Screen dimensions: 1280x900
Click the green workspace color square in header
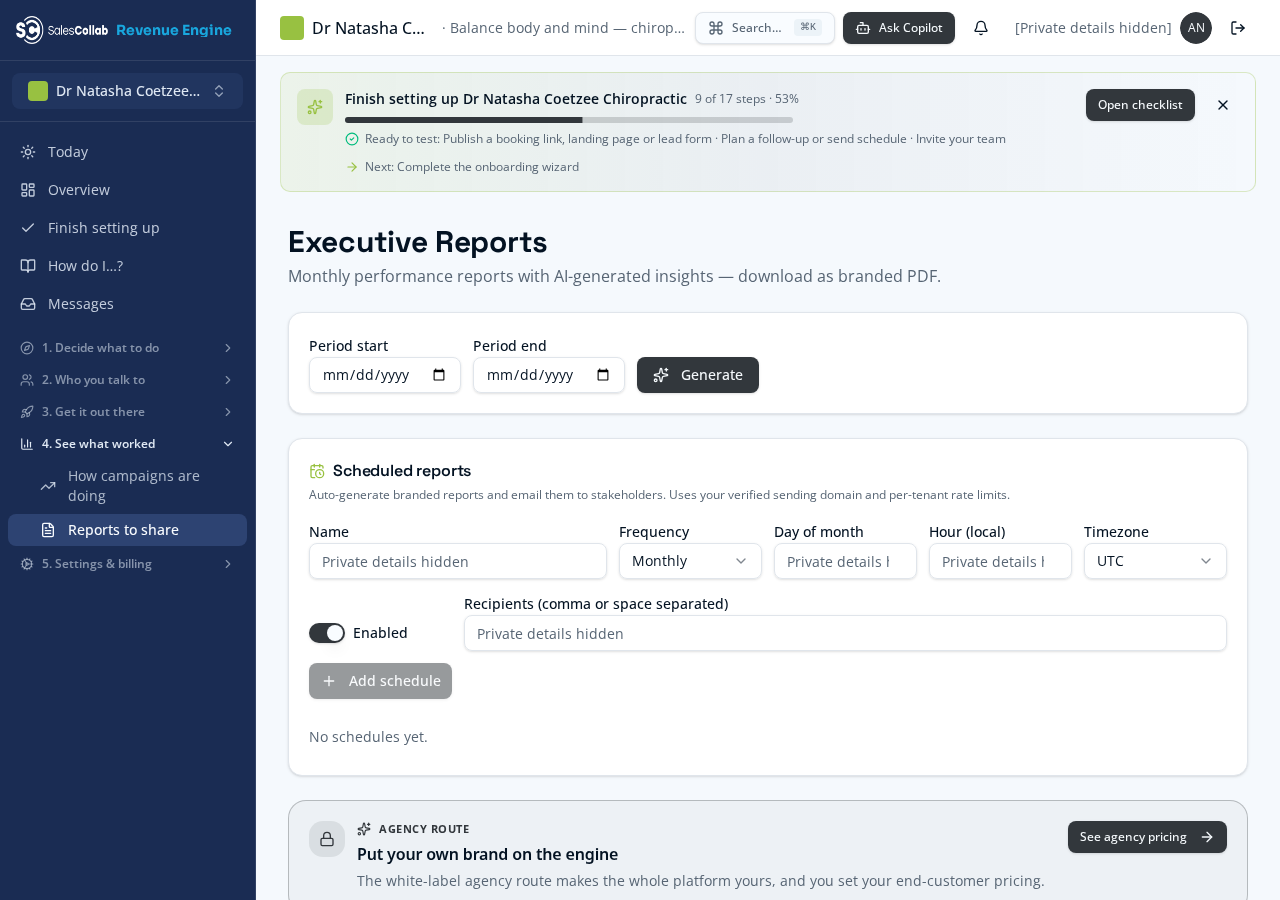[292, 28]
